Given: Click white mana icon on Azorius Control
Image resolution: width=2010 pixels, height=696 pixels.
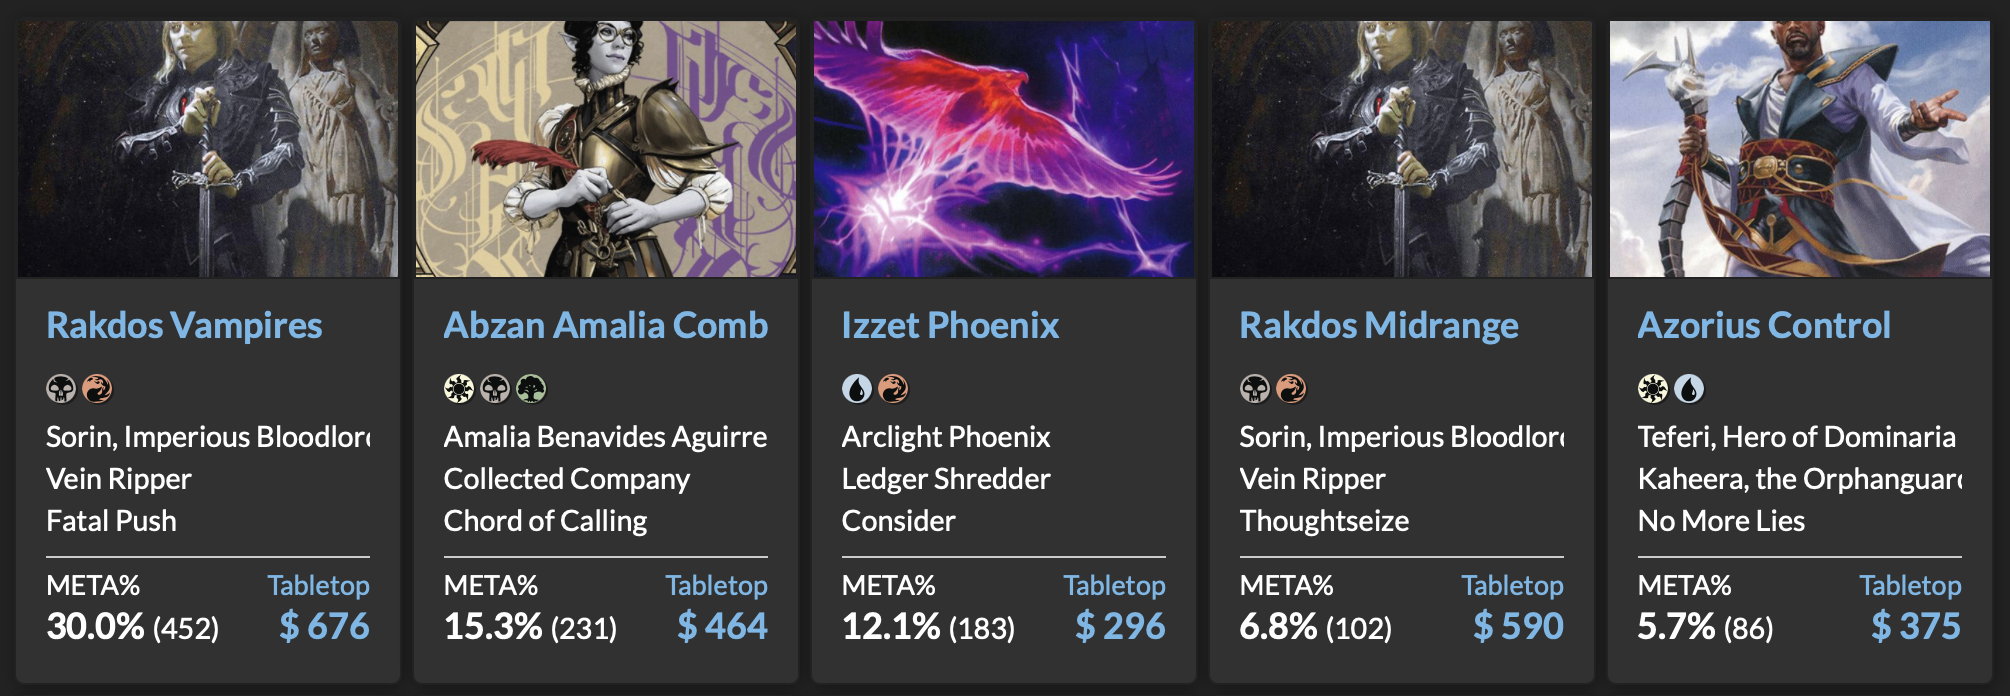Looking at the screenshot, I should point(1653,388).
